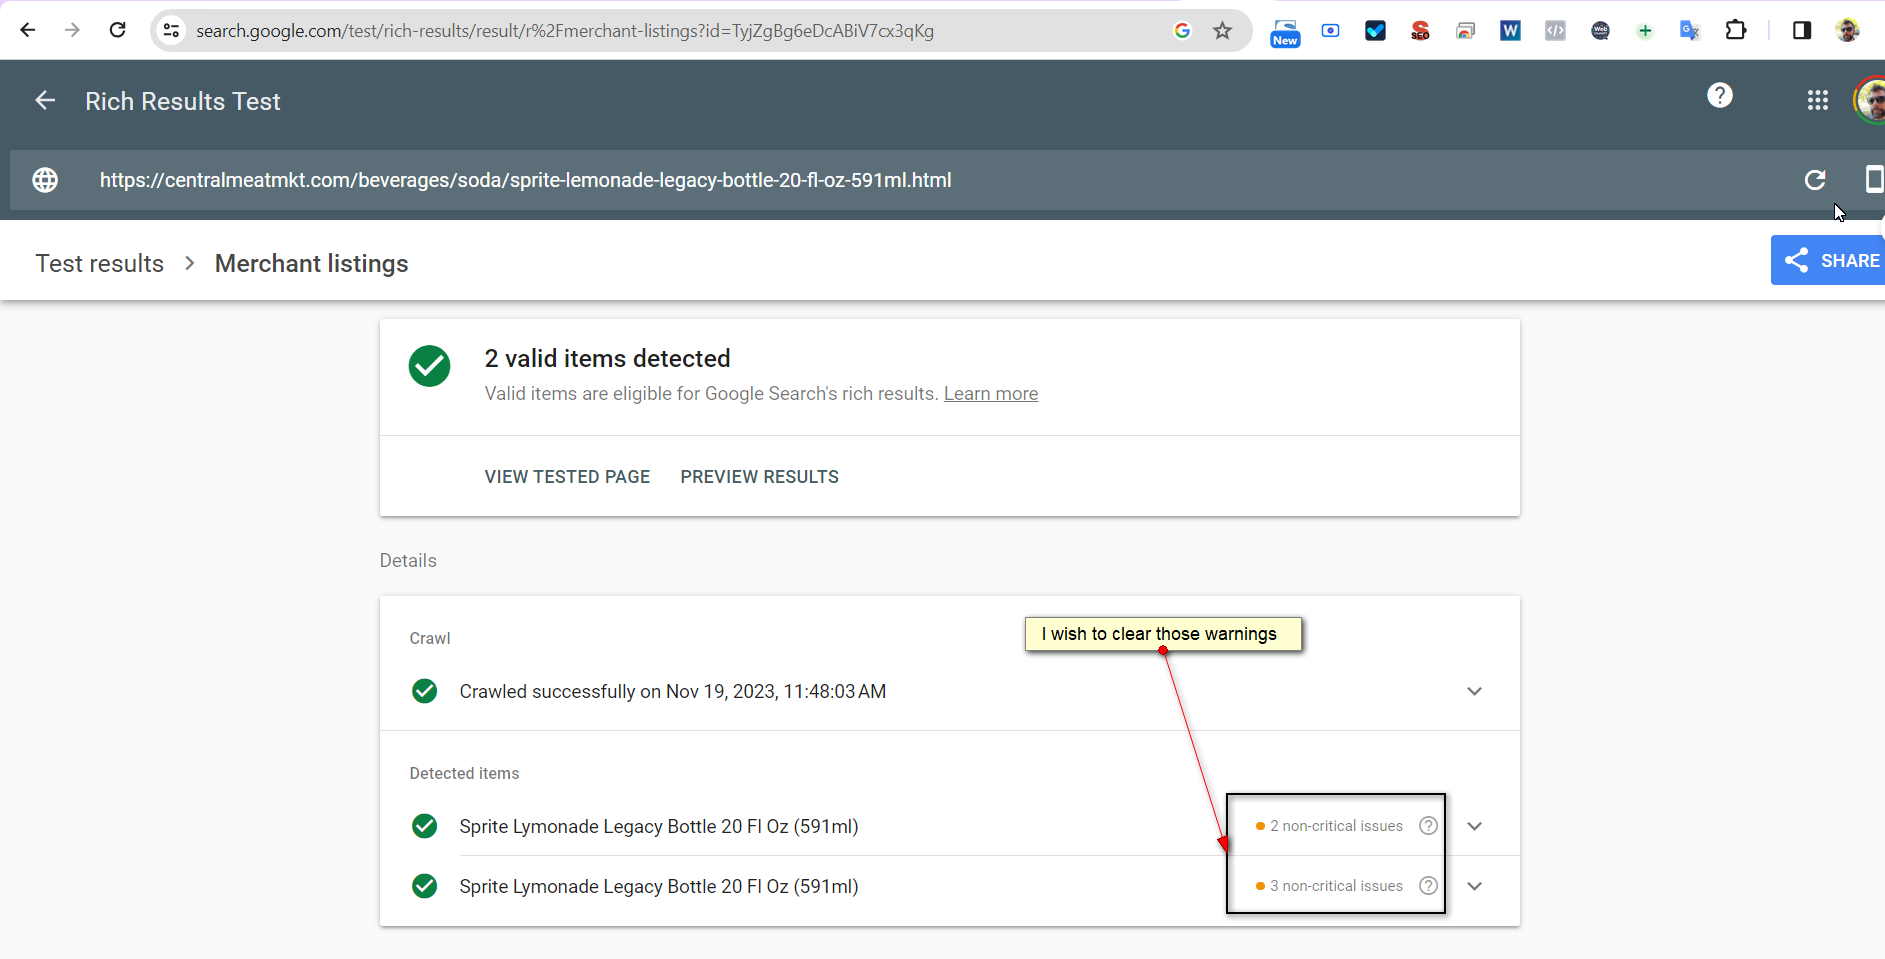
Task: Click the "Crawled successfully on Nov 19, 2023" text
Action: click(x=673, y=691)
